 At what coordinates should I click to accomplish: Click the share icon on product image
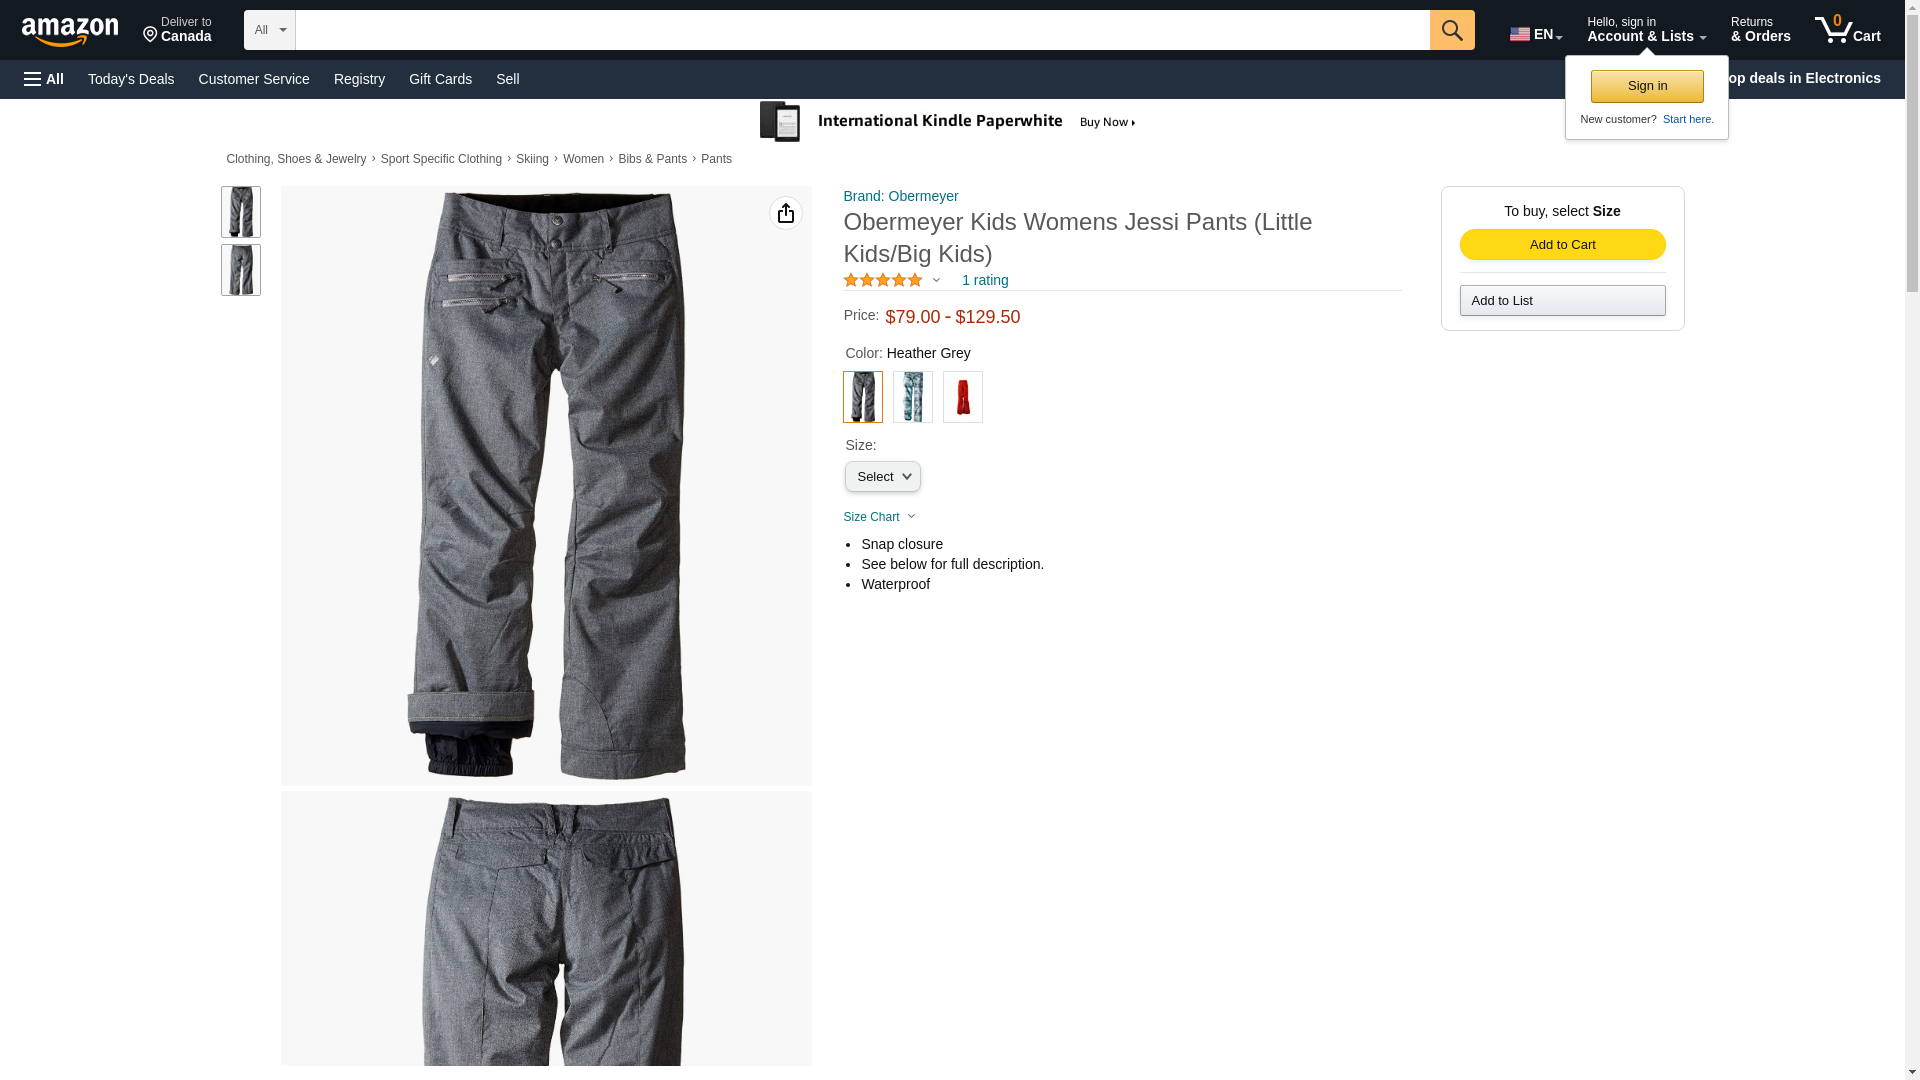pyautogui.click(x=786, y=213)
